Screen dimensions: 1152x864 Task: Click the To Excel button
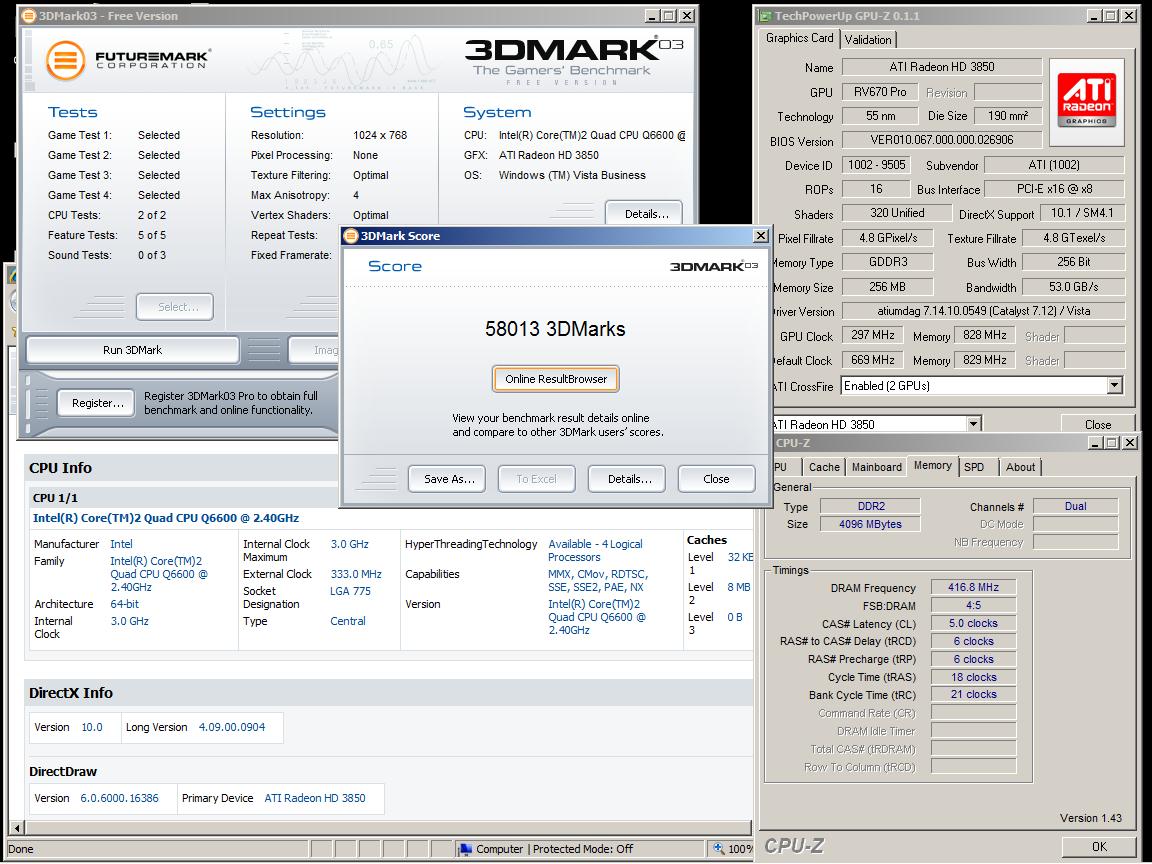[536, 479]
